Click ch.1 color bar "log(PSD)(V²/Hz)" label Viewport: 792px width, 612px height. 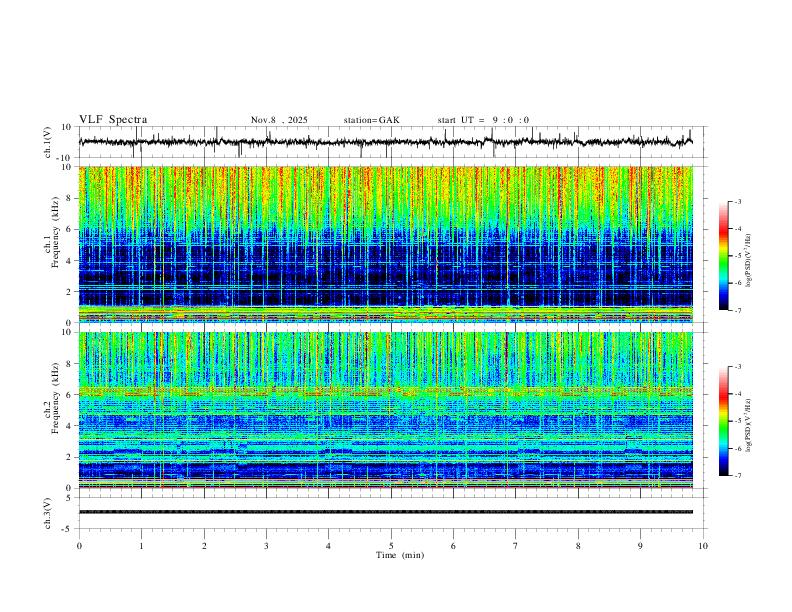(x=749, y=261)
